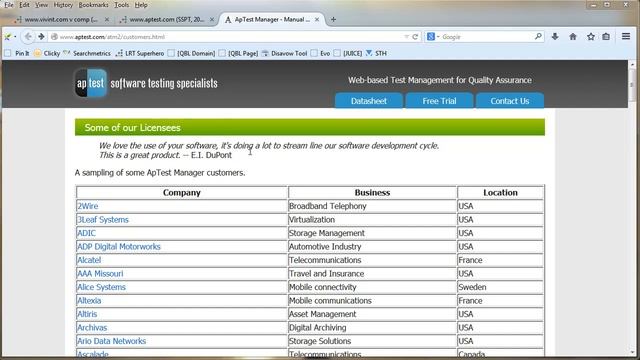The width and height of the screenshot is (640, 360).
Task: Click the Broadband Telephony cell
Action: pyautogui.click(x=372, y=206)
